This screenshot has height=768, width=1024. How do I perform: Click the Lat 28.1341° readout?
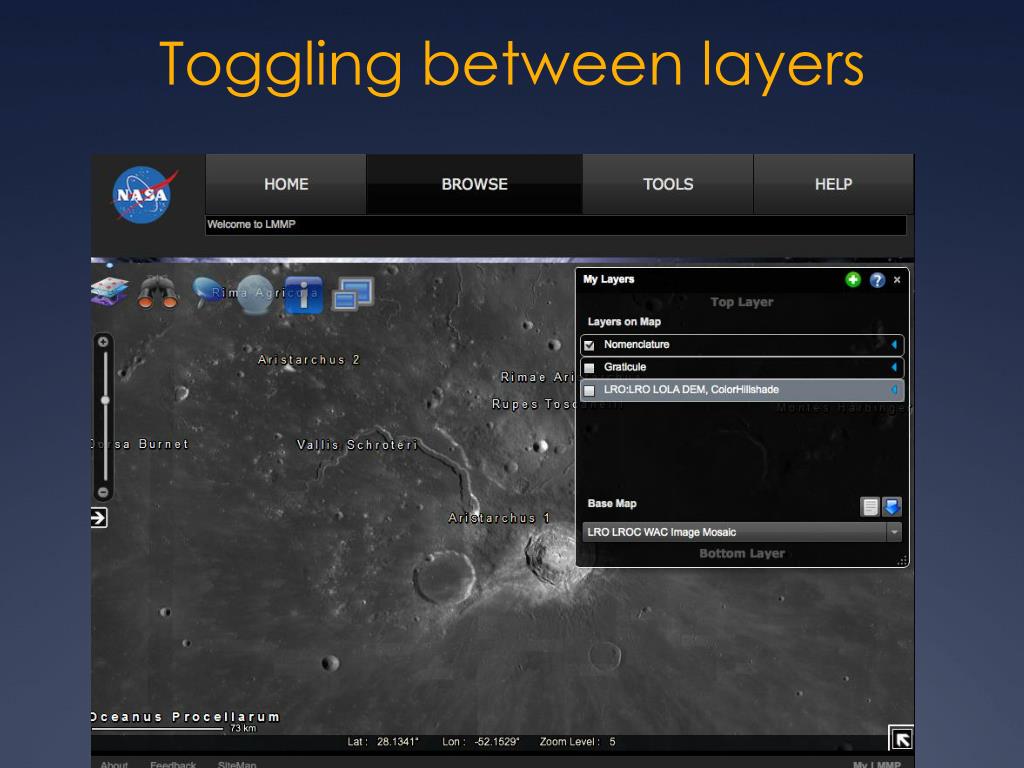pyautogui.click(x=383, y=742)
